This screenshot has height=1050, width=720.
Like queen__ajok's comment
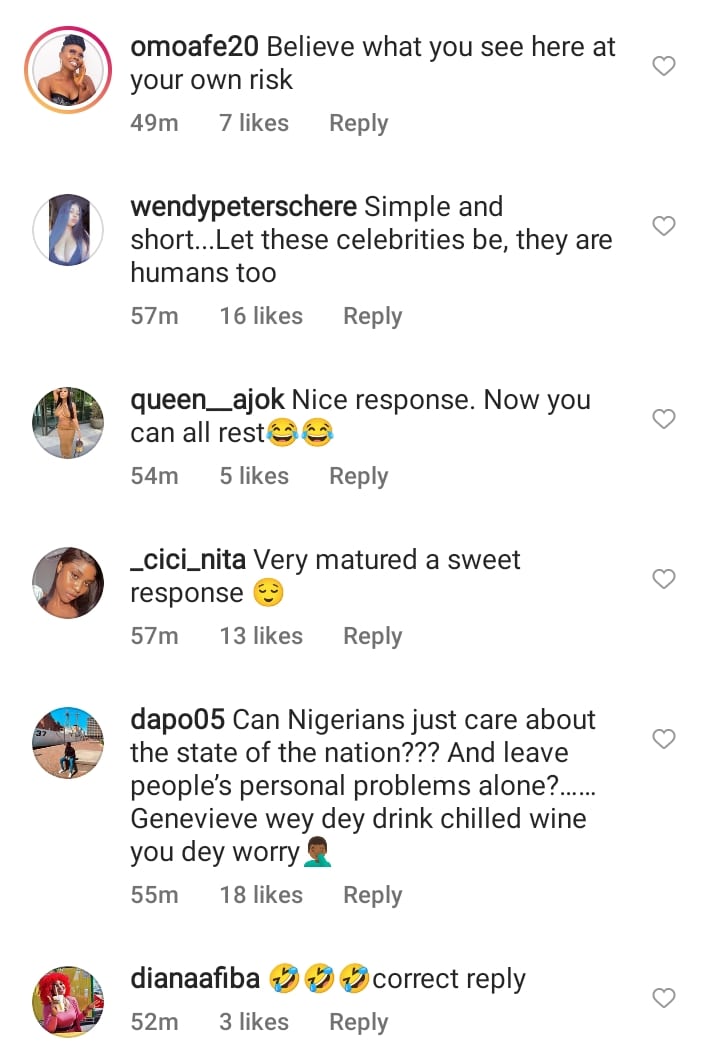664,419
